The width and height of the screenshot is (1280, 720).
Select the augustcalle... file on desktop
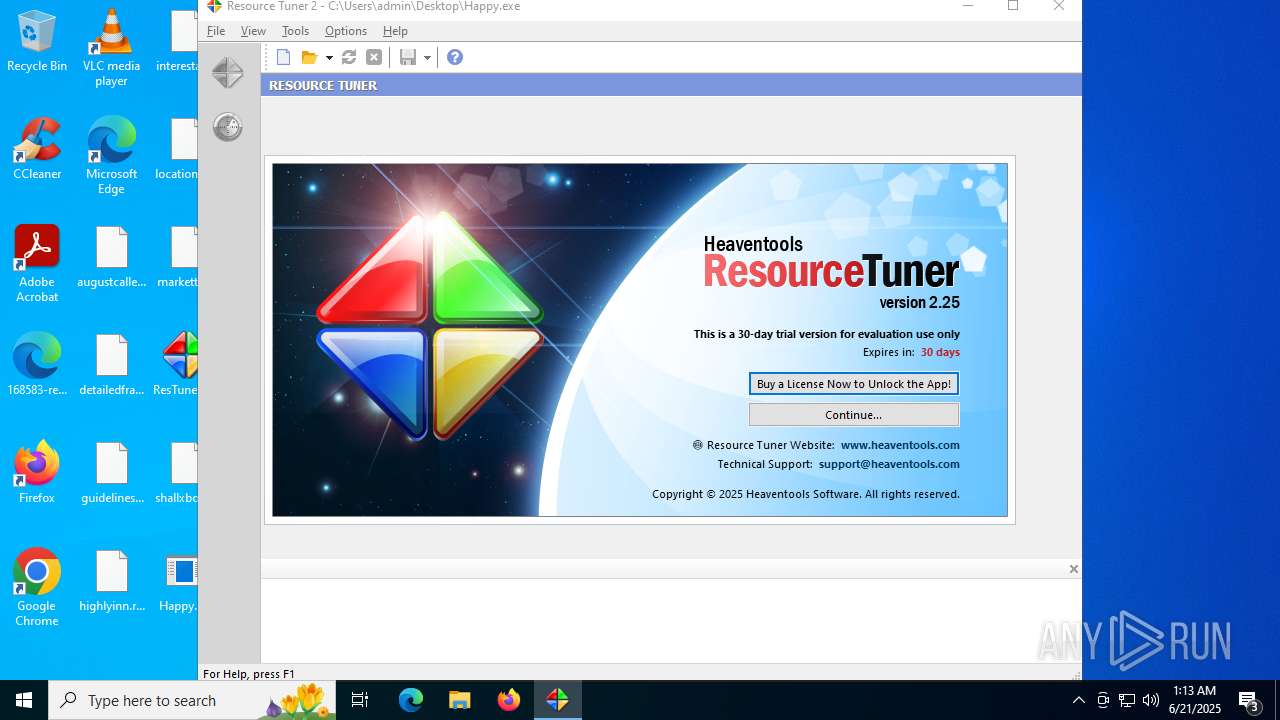[111, 257]
